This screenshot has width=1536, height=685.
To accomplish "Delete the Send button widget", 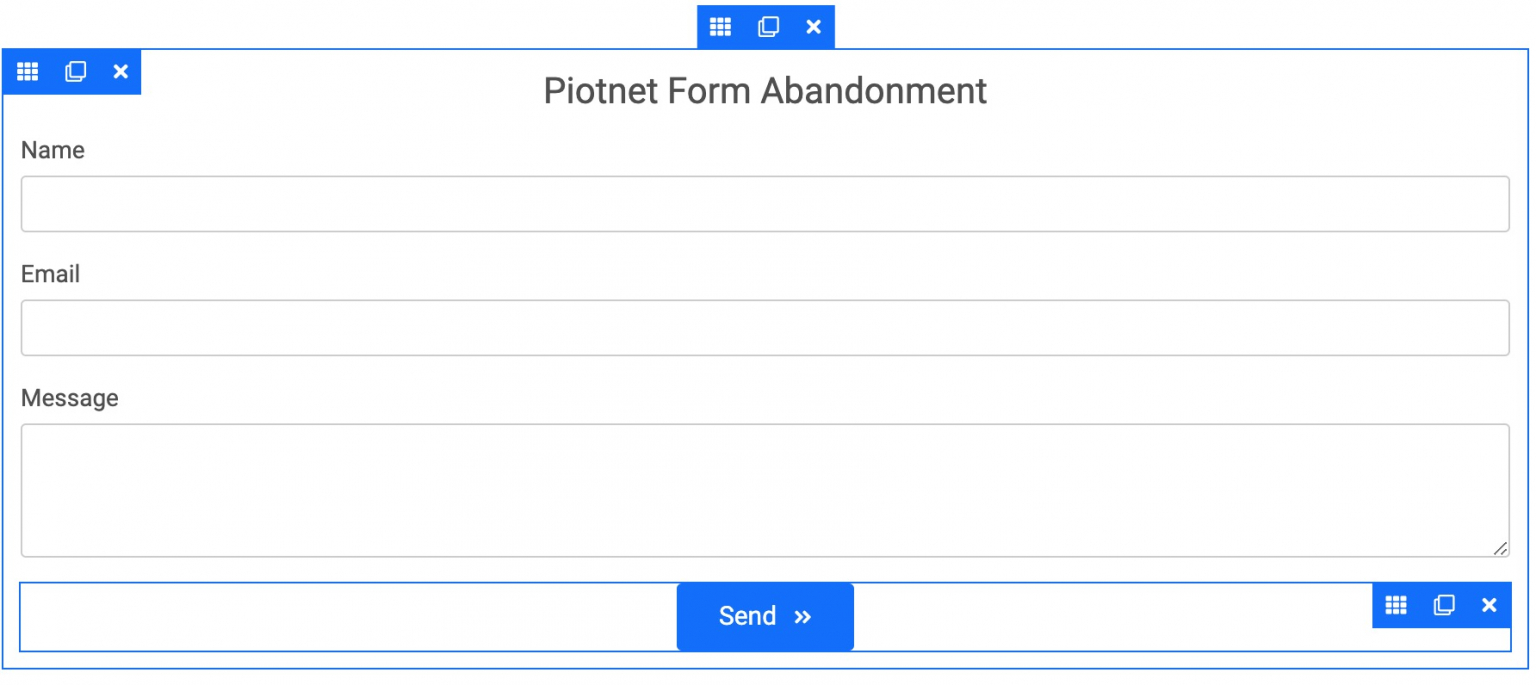I will [x=1489, y=605].
